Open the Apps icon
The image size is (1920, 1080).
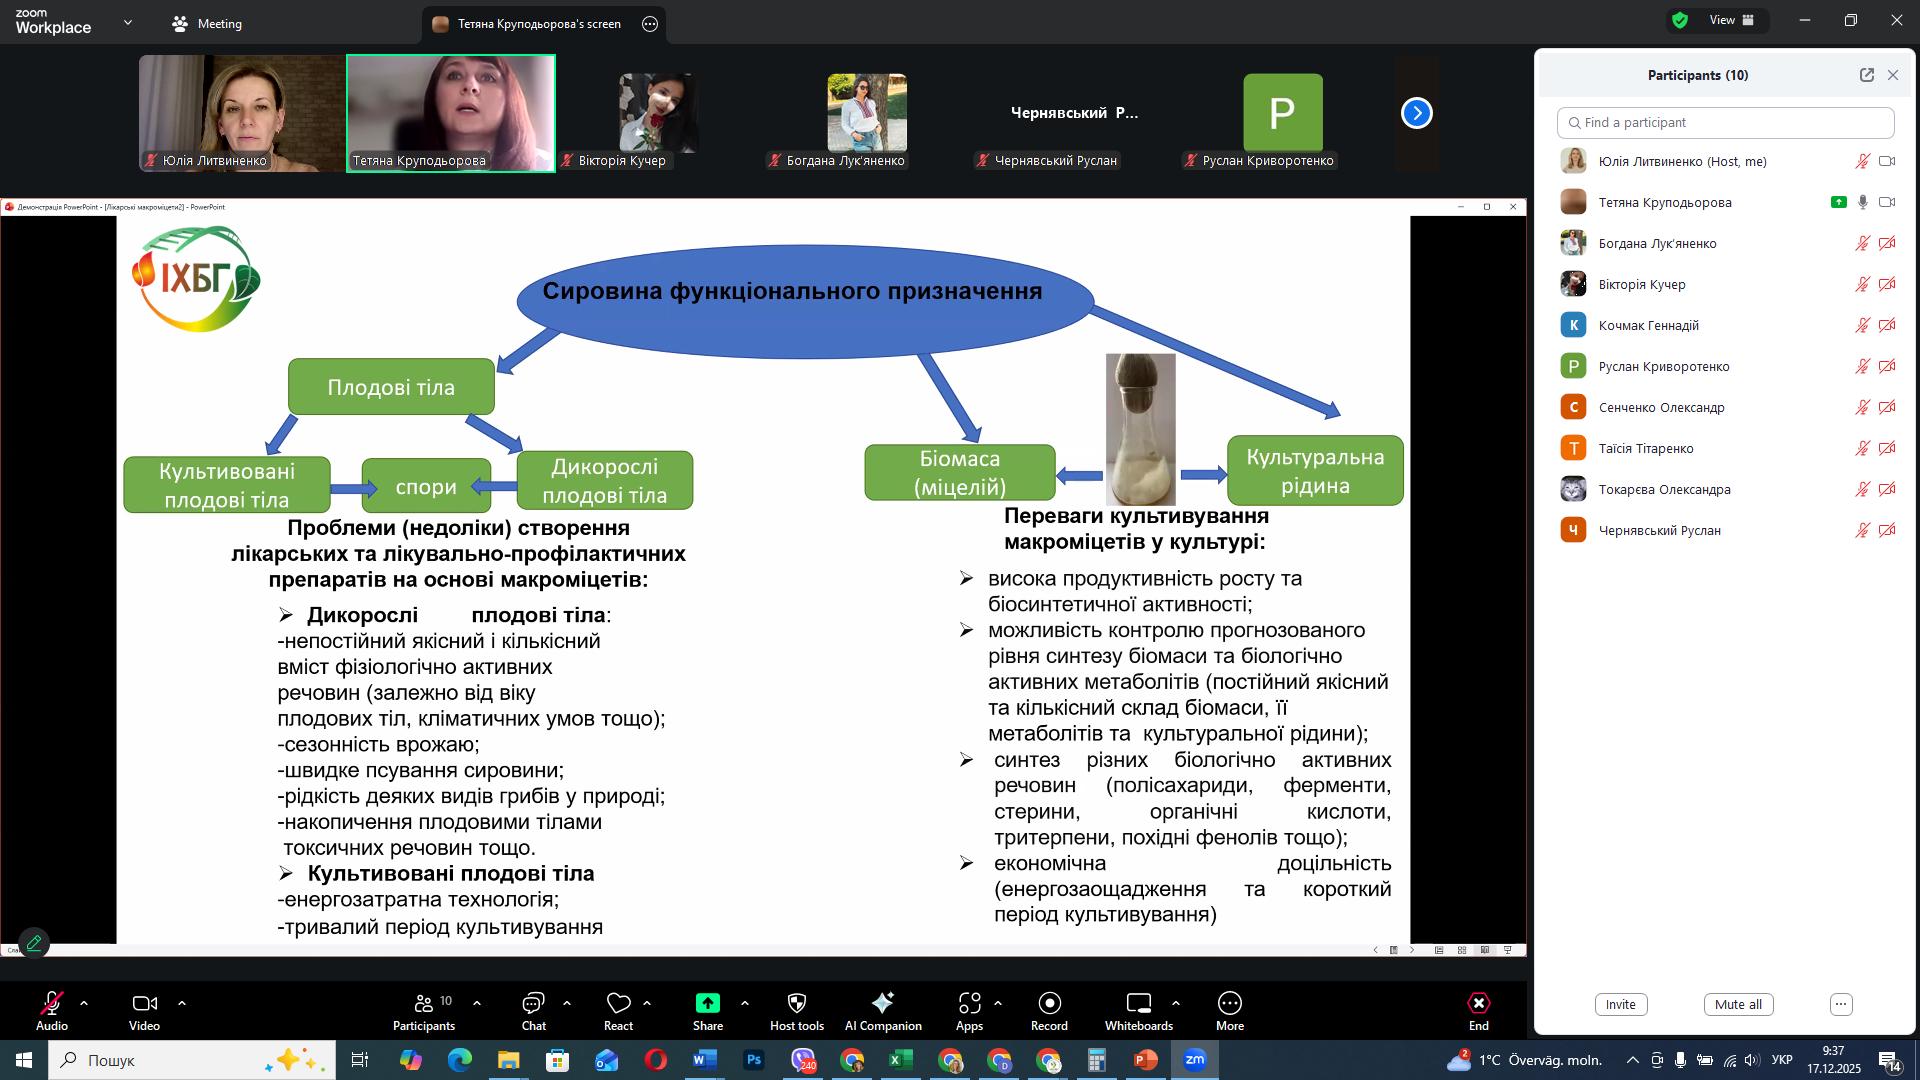pos(968,1003)
